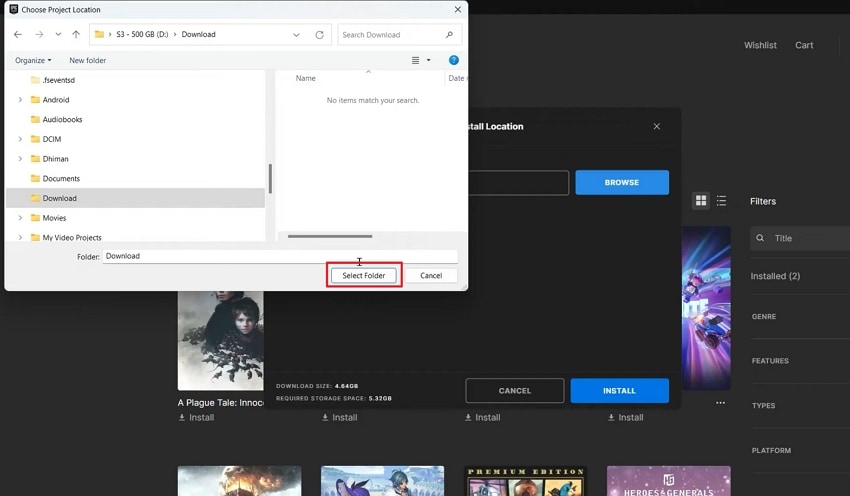Open A Plague Tale game thumbnail
The height and width of the screenshot is (496, 850).
pyautogui.click(x=221, y=340)
